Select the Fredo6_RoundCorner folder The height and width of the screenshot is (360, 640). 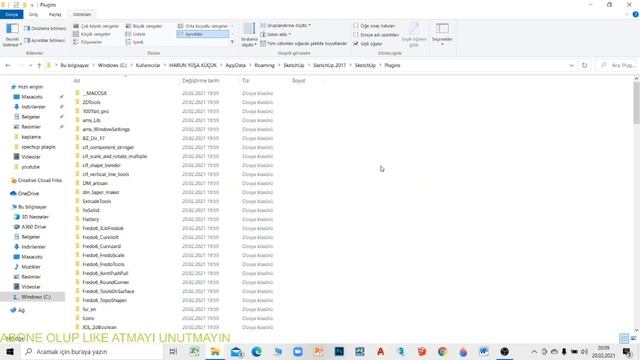click(105, 282)
